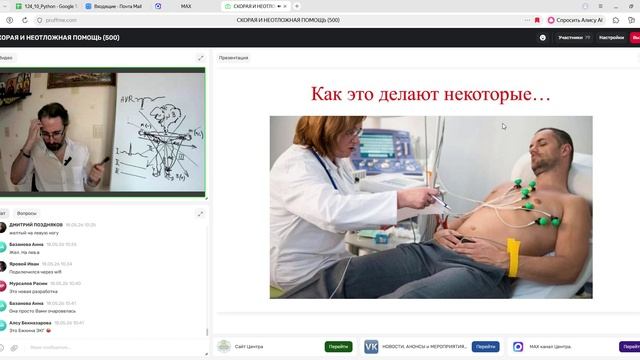
Task: Click the MAX channel logo in the bottom banner
Action: pos(518,347)
